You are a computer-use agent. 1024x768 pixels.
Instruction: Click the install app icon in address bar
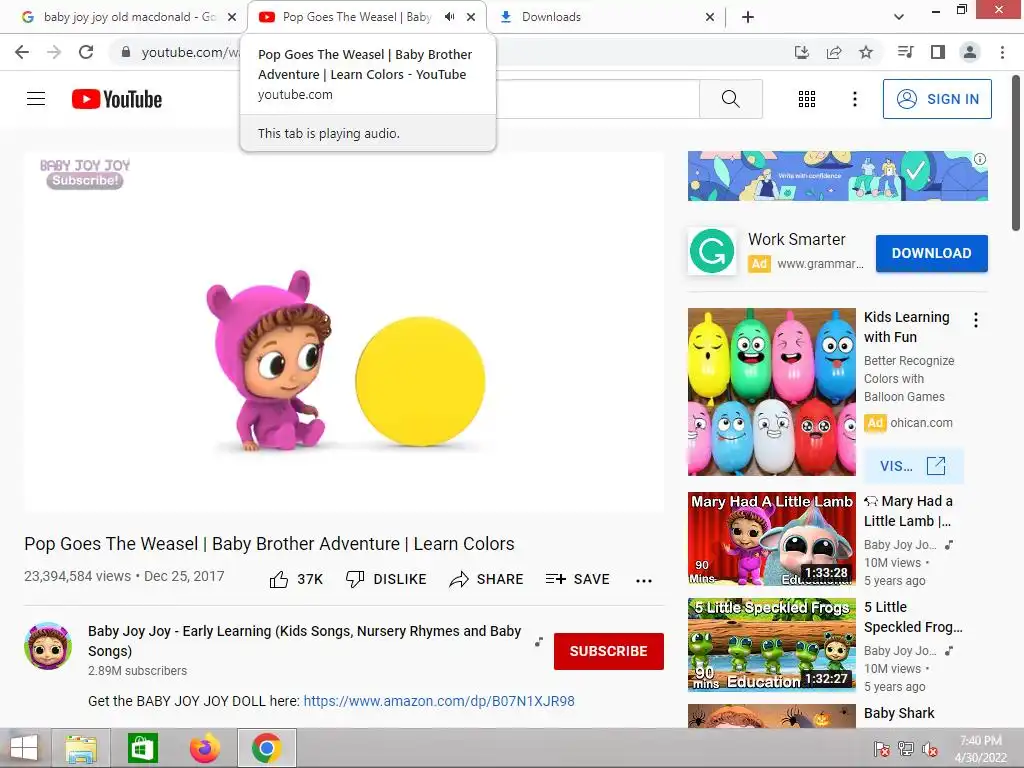point(801,52)
